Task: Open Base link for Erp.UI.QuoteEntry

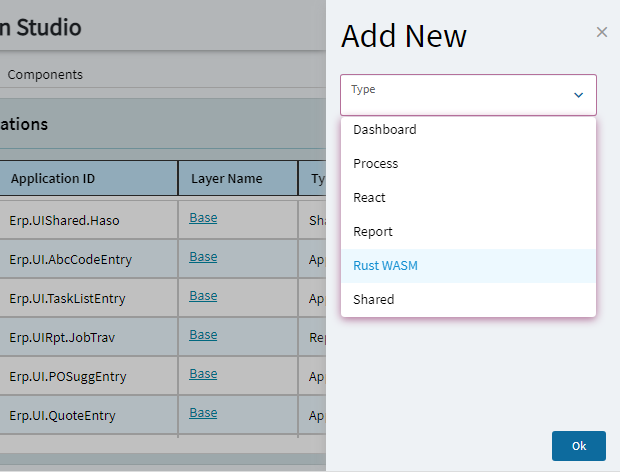Action: [x=203, y=413]
